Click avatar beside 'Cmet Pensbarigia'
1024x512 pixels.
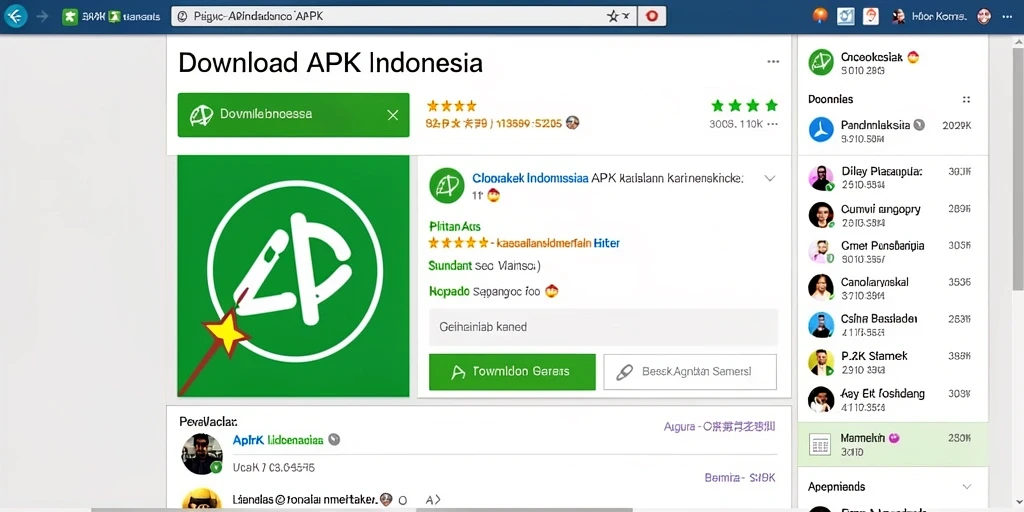[x=821, y=251]
